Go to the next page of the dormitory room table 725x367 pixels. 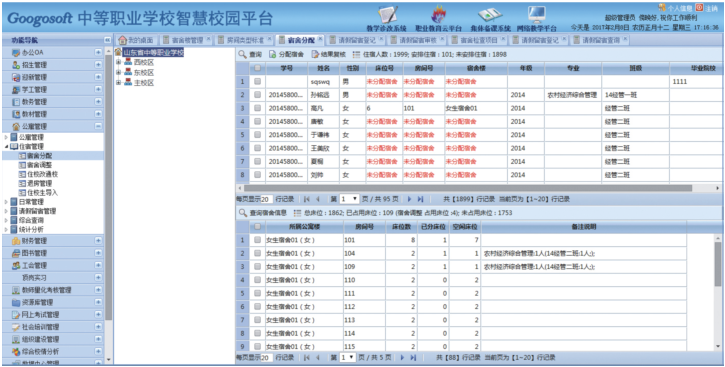pyautogui.click(x=402, y=358)
